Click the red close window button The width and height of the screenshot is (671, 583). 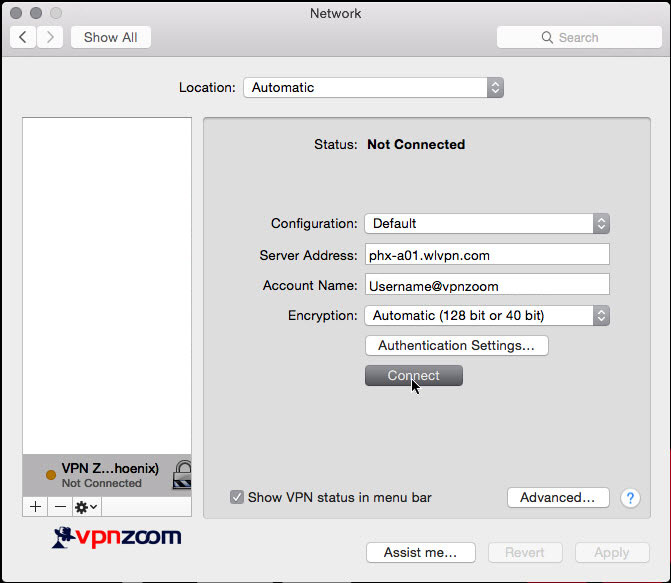[16, 13]
